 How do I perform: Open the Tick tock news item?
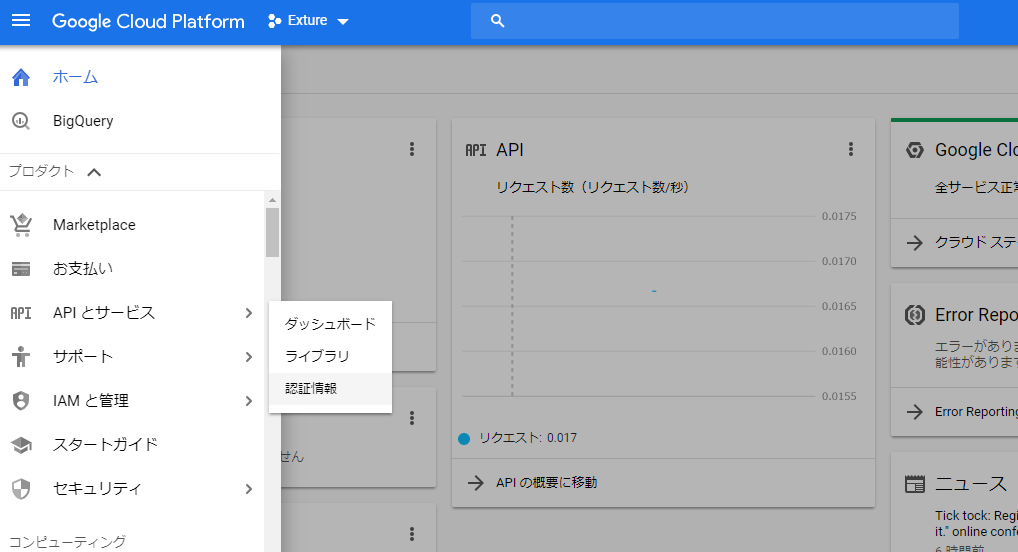coord(976,523)
